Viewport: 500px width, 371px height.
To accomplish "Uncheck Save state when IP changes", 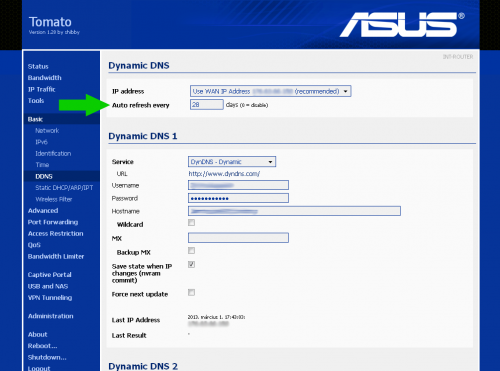I will pyautogui.click(x=191, y=264).
